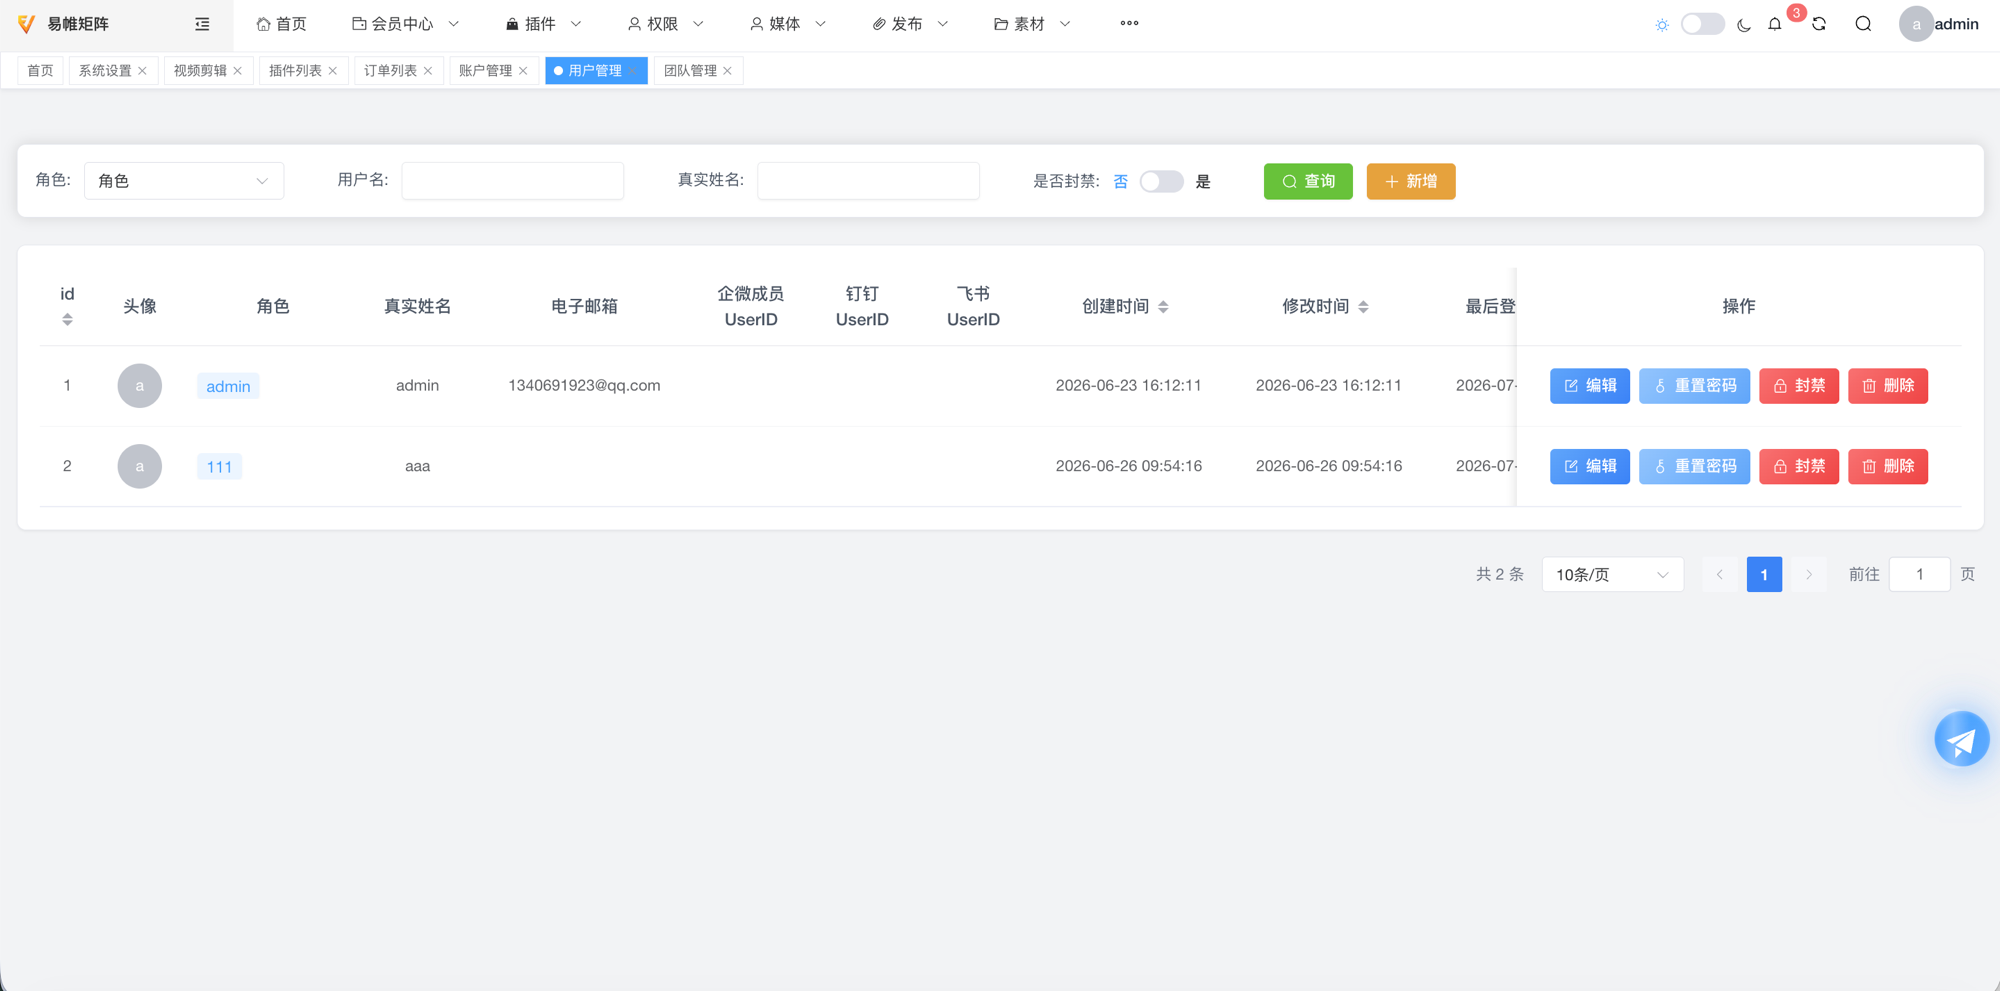Click the 111 role tag

[x=219, y=466]
